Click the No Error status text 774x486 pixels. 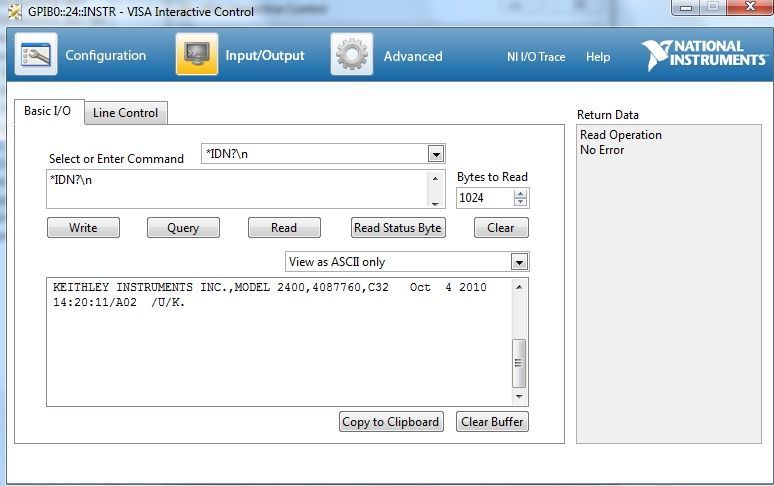pos(602,150)
